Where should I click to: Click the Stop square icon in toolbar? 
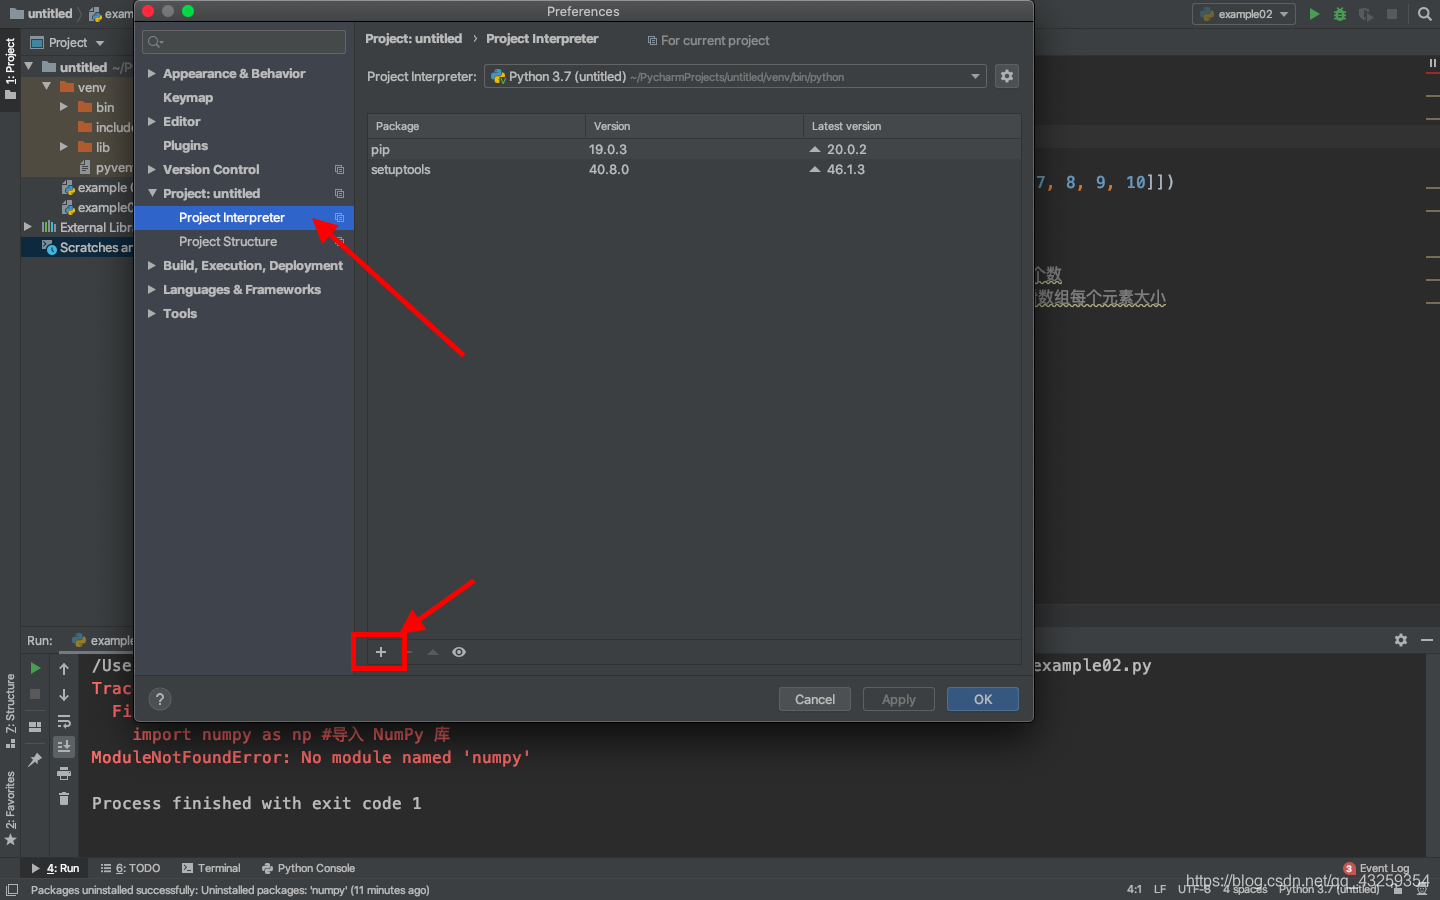(1392, 14)
